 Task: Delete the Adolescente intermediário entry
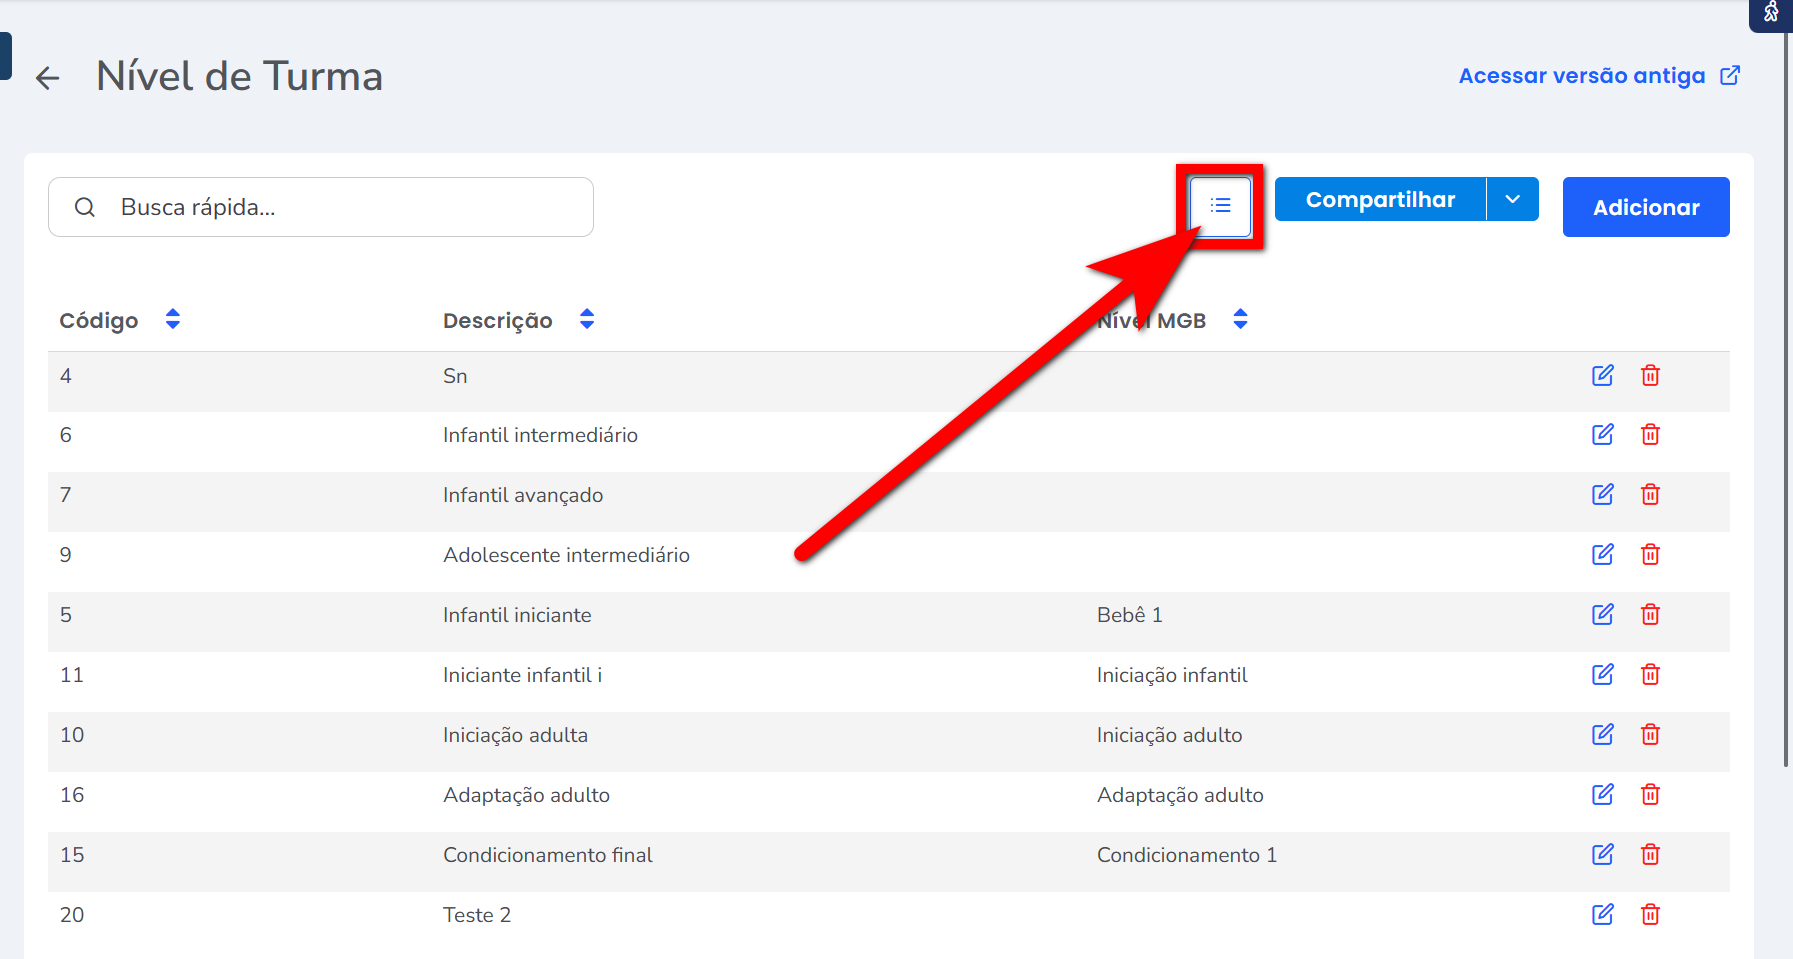pos(1650,555)
